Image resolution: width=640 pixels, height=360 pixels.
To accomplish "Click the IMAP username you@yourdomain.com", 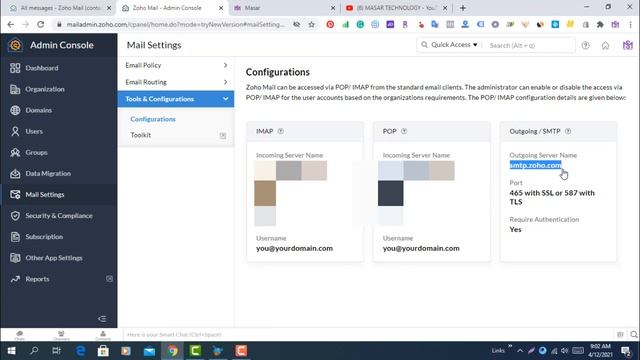I will (294, 248).
